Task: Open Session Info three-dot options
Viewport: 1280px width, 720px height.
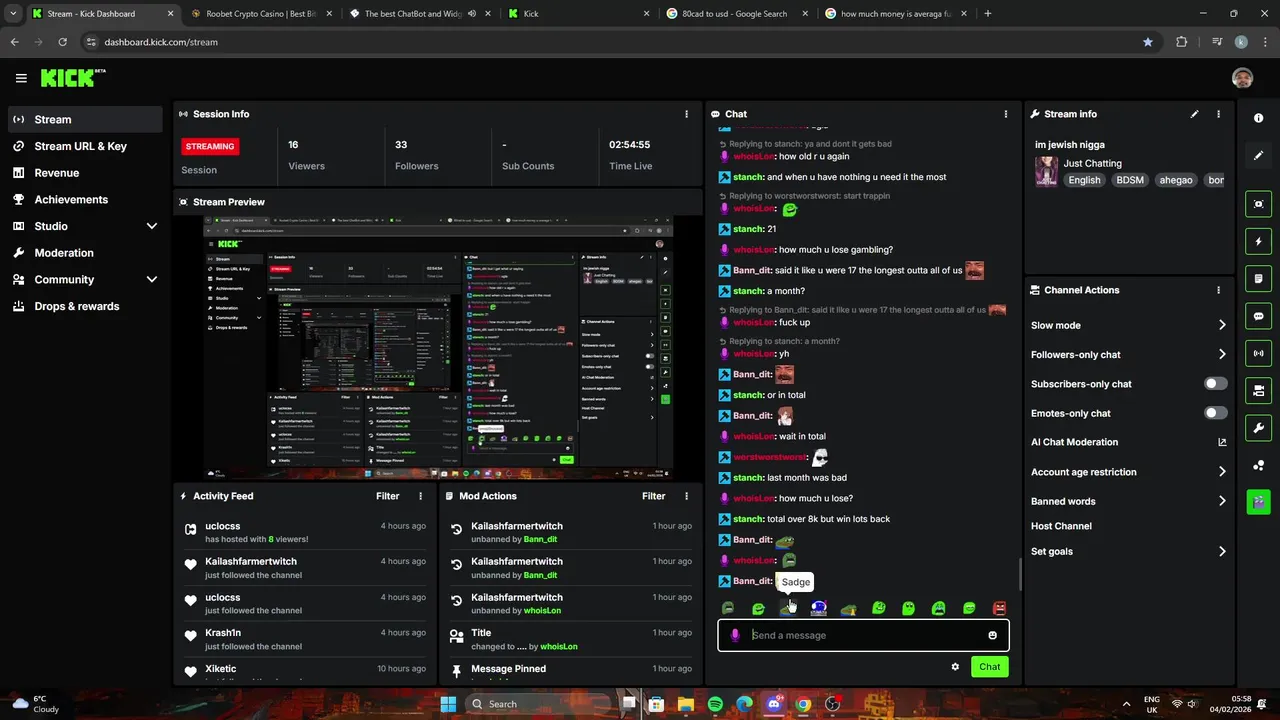Action: tap(686, 114)
